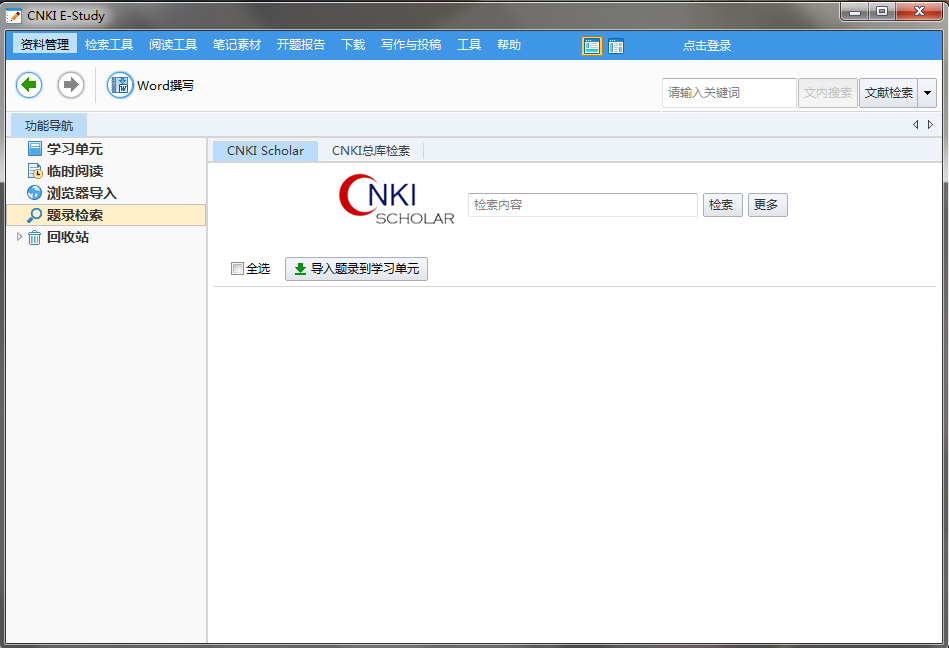The height and width of the screenshot is (648, 949).
Task: Open 临时阅读 in the sidebar
Action: point(74,171)
